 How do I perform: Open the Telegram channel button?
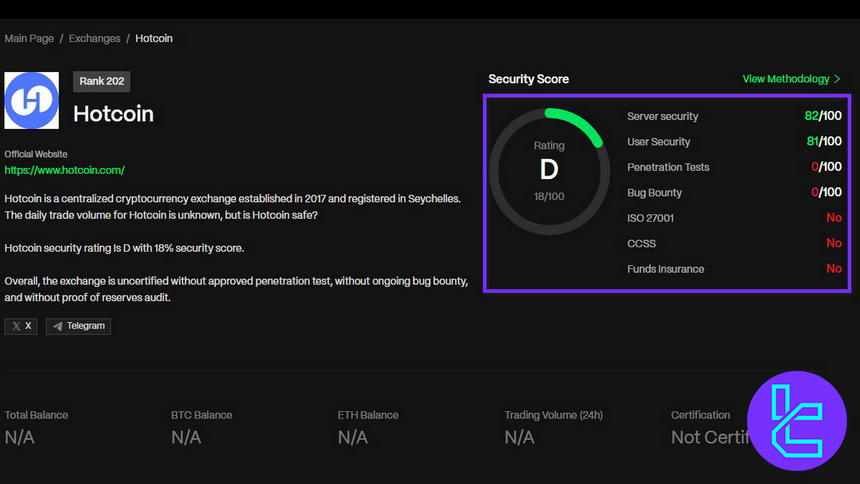(78, 326)
